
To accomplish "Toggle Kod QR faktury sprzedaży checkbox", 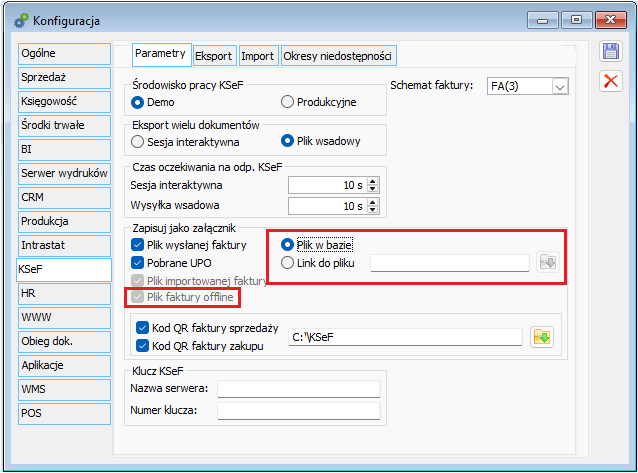I will point(142,327).
